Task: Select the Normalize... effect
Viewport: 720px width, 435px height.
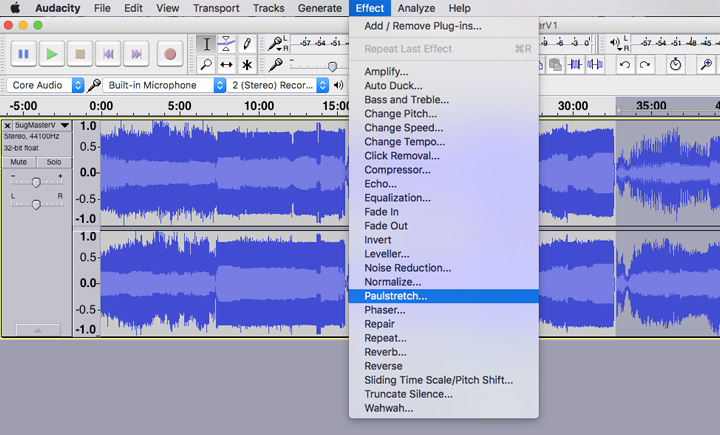Action: pyautogui.click(x=444, y=282)
